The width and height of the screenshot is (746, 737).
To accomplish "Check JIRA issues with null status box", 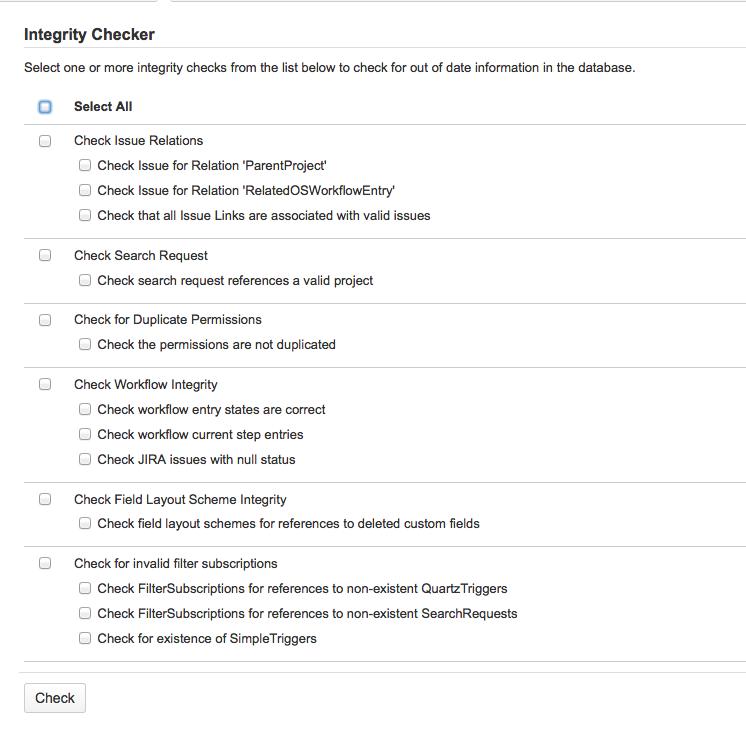I will point(86,460).
